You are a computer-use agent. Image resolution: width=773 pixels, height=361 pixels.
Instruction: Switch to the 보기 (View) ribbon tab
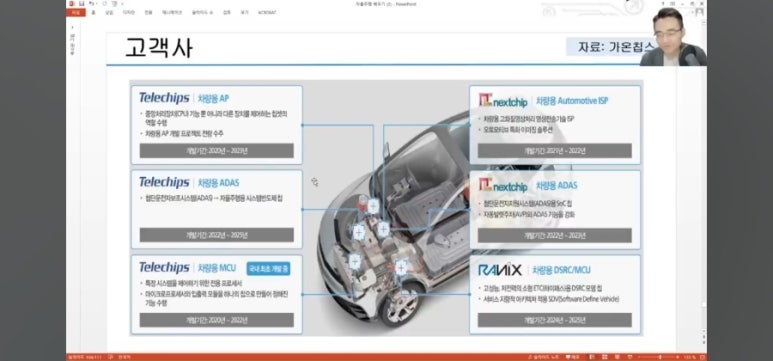245,12
